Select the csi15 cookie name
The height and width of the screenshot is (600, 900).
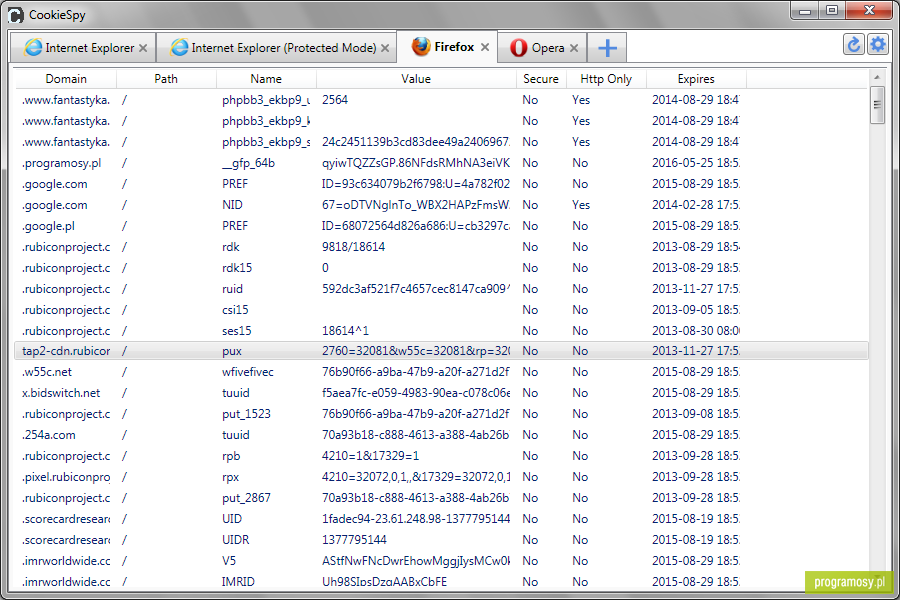click(x=235, y=310)
